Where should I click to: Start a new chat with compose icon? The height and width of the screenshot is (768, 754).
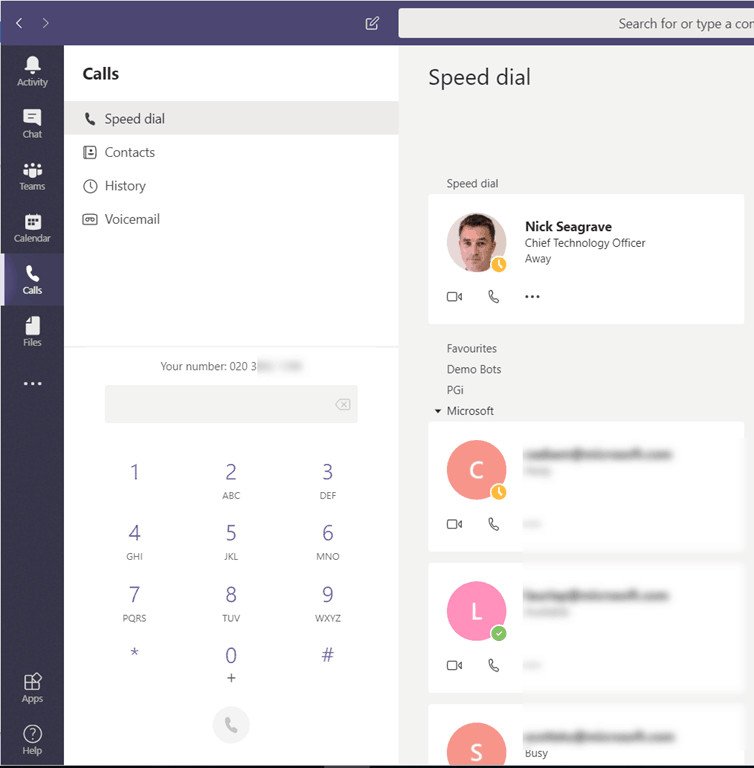(x=372, y=23)
